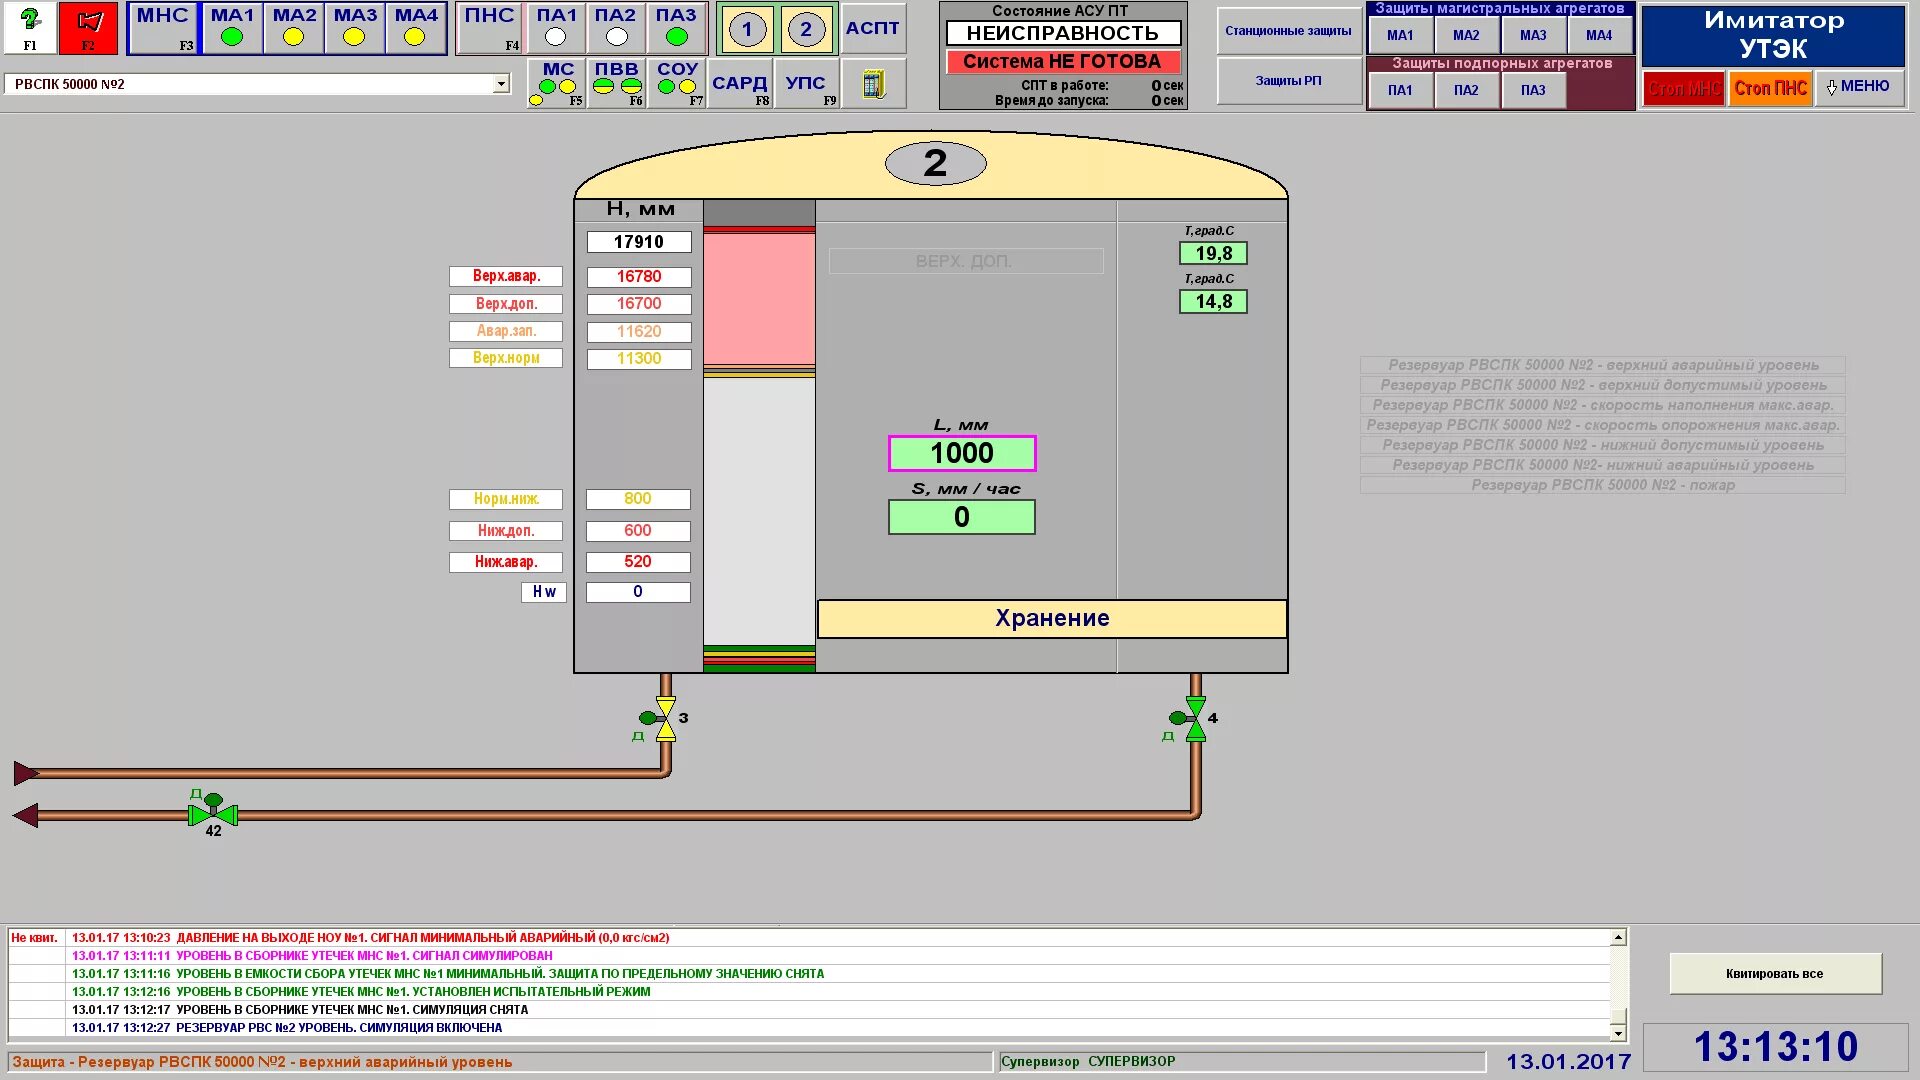Screen dimensions: 1920x1080
Task: Open the МЕНЮ dropdown button
Action: click(x=1858, y=87)
